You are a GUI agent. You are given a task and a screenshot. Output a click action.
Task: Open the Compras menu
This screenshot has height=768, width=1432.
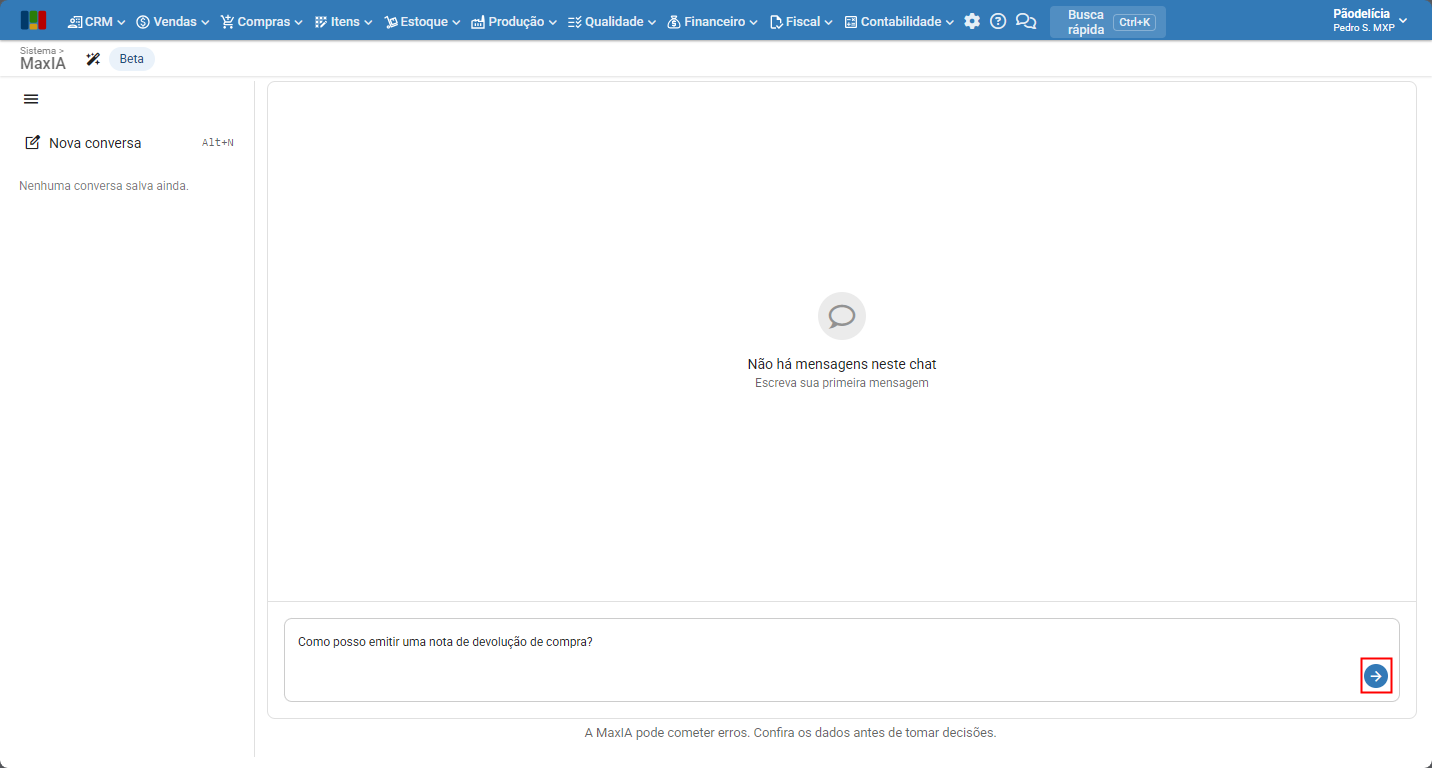click(x=261, y=21)
